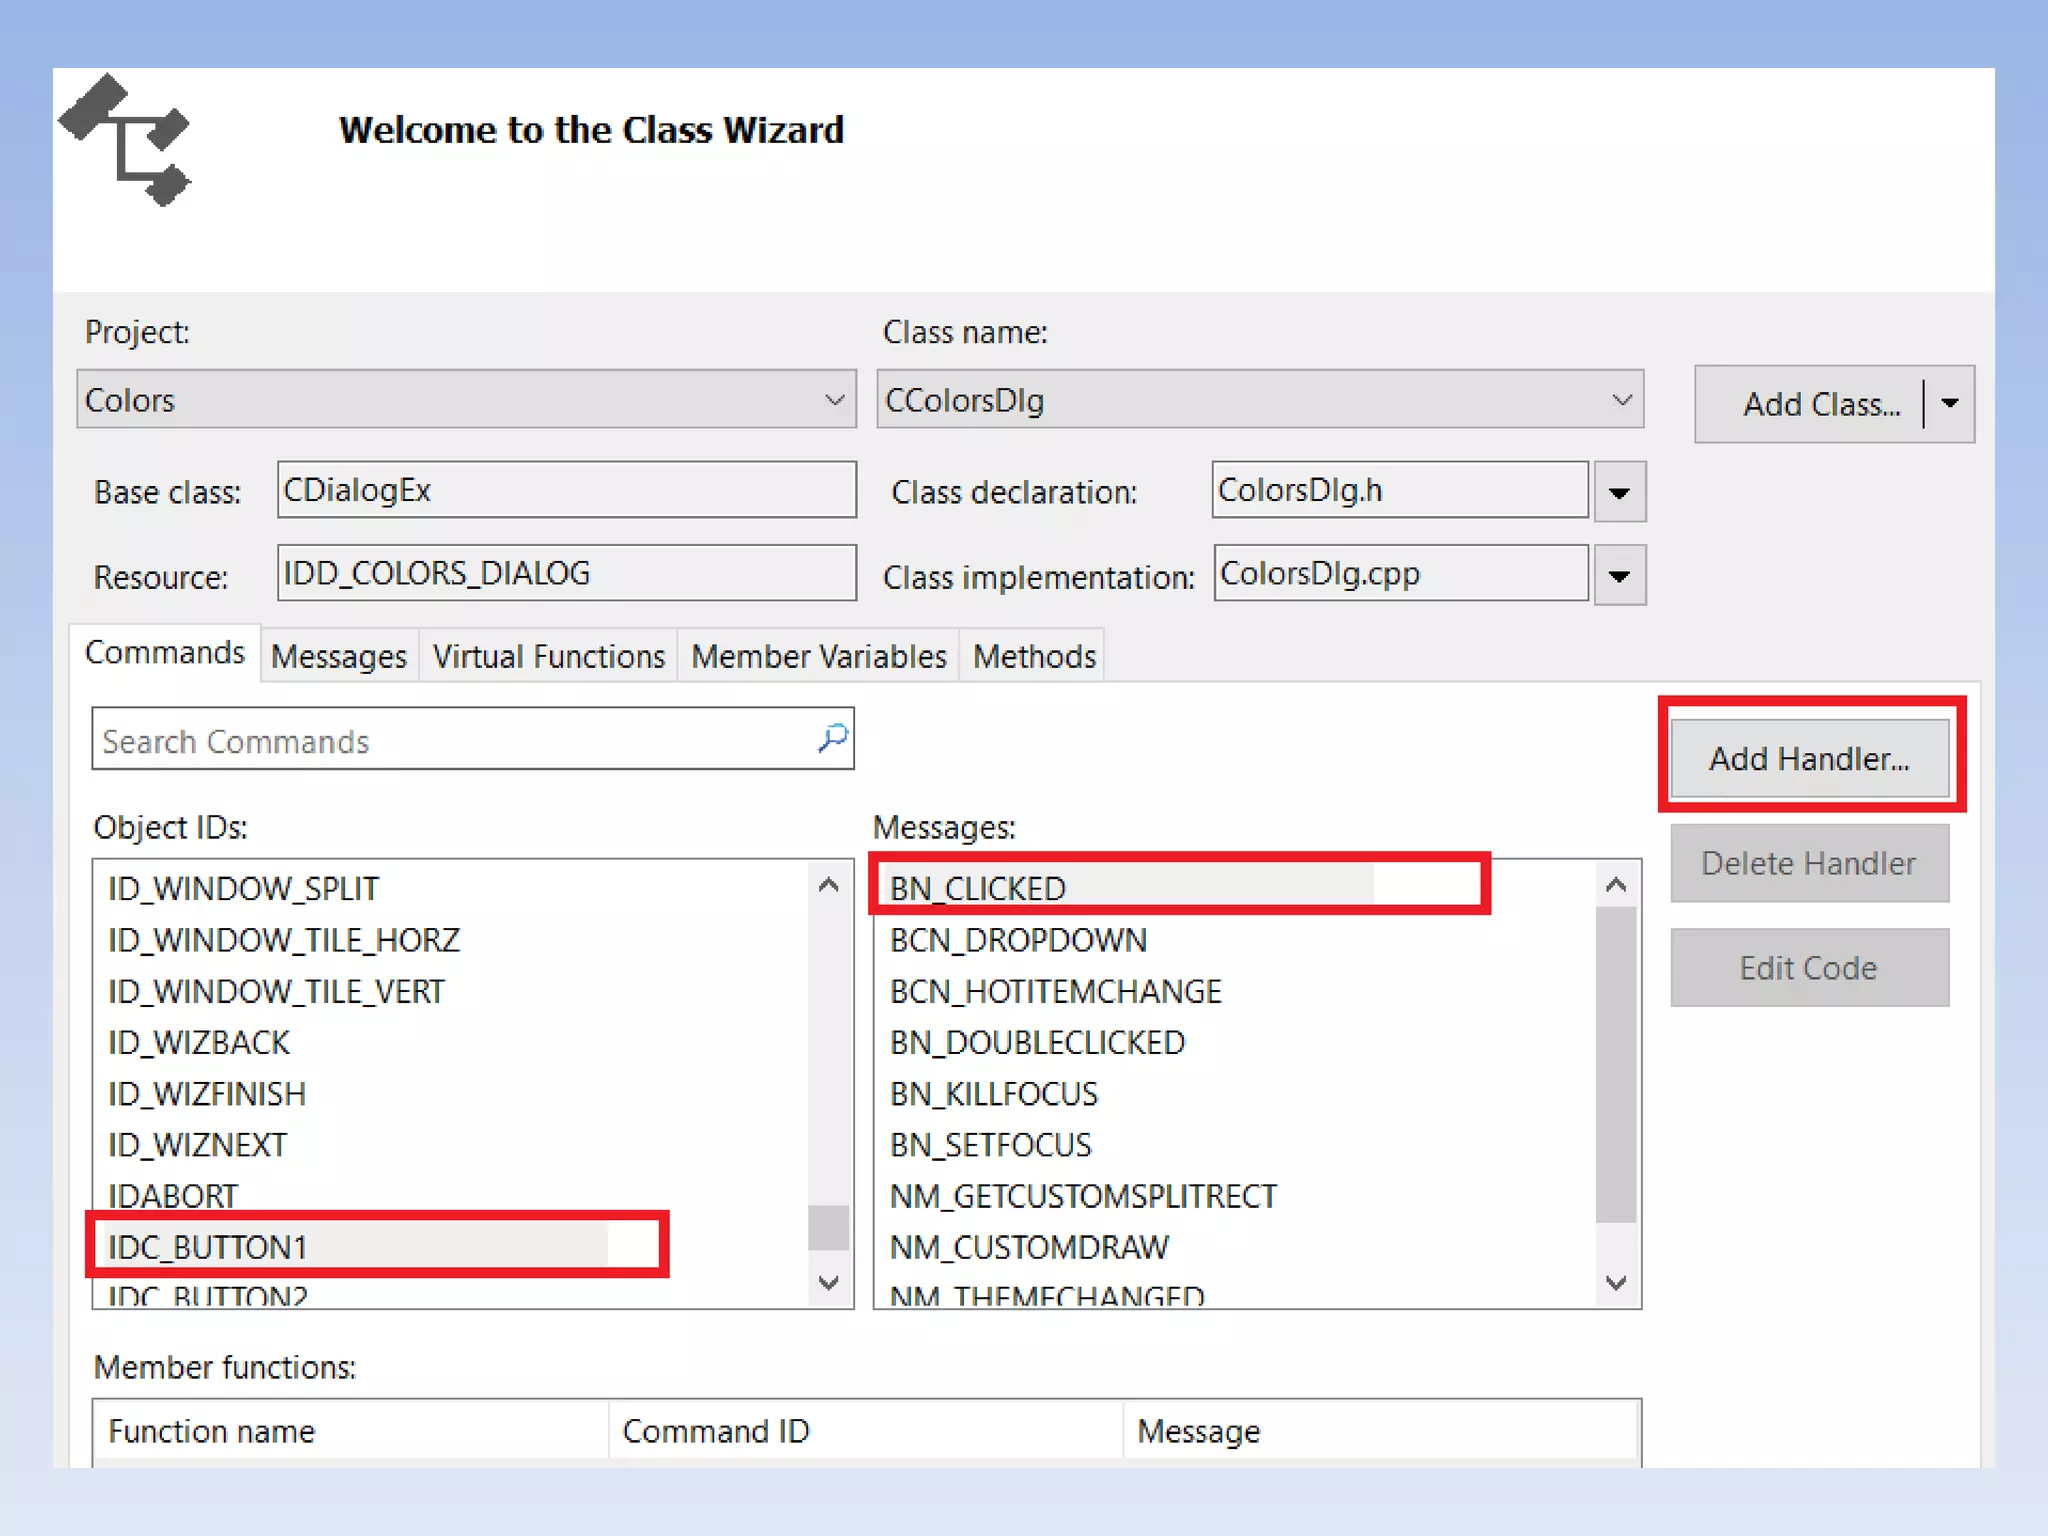Expand the Class declaration file dropdown arrow
2048x1536 pixels.
[x=1619, y=492]
